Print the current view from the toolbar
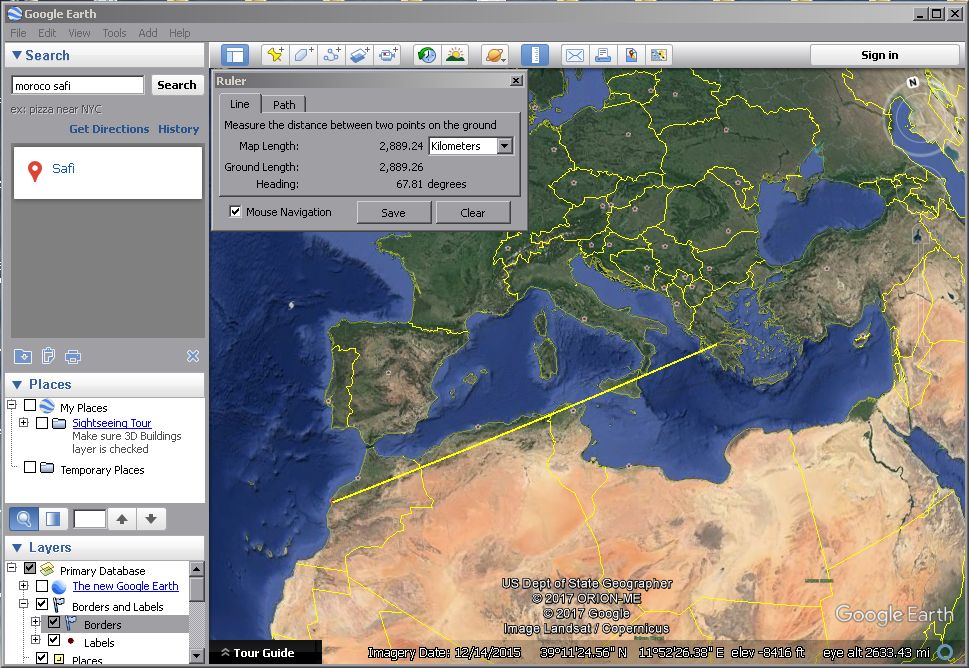 click(603, 55)
